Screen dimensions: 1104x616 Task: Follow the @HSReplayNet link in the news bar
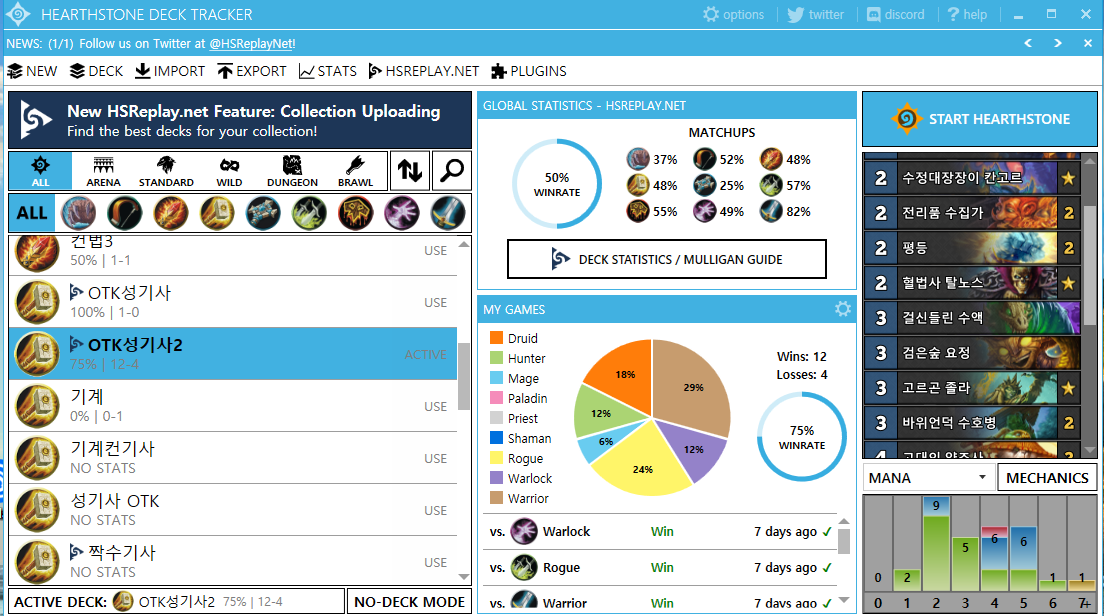(x=251, y=44)
